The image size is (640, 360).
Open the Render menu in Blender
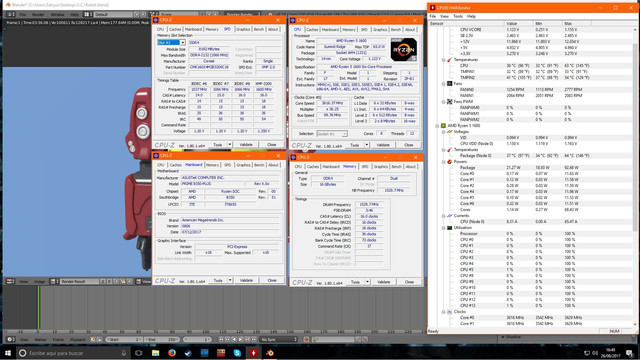point(38,14)
